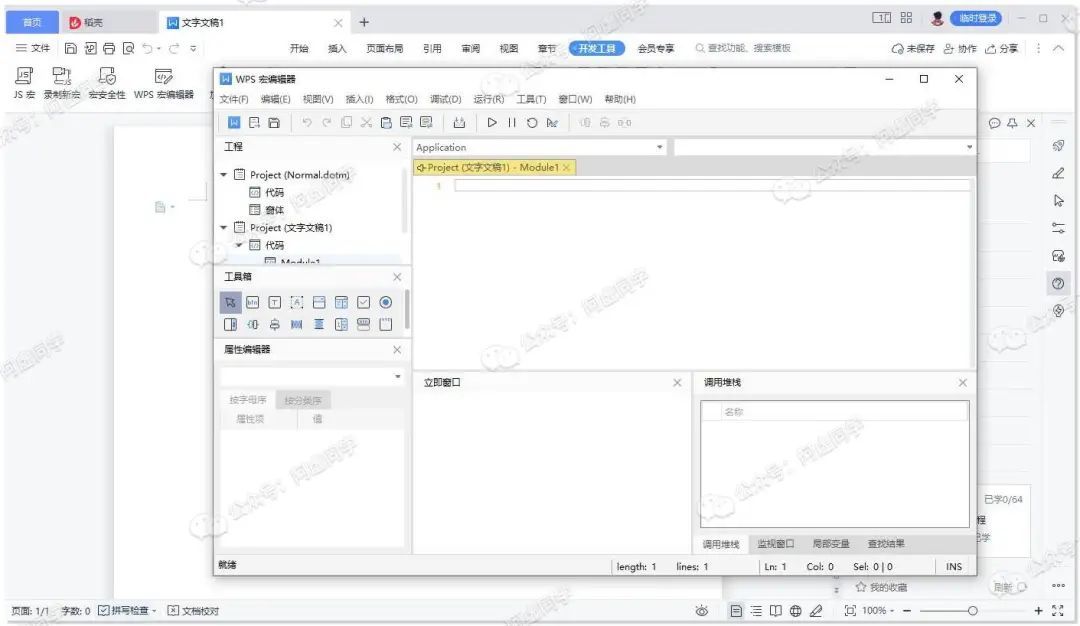The height and width of the screenshot is (626, 1080).
Task: Select the checkbox control in the toolbox
Action: pyautogui.click(x=364, y=302)
